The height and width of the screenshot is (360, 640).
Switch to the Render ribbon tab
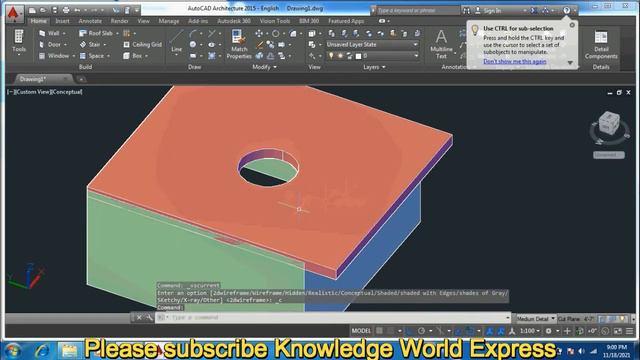[120, 21]
